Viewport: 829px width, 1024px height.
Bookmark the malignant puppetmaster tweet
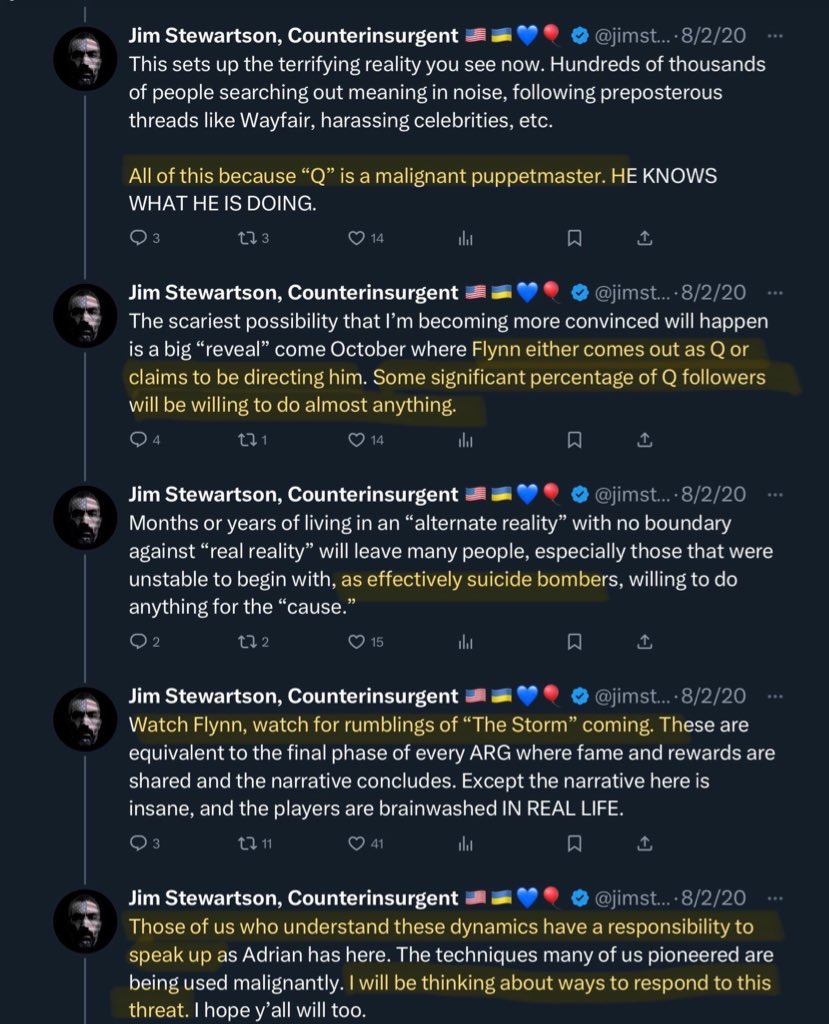[x=574, y=238]
